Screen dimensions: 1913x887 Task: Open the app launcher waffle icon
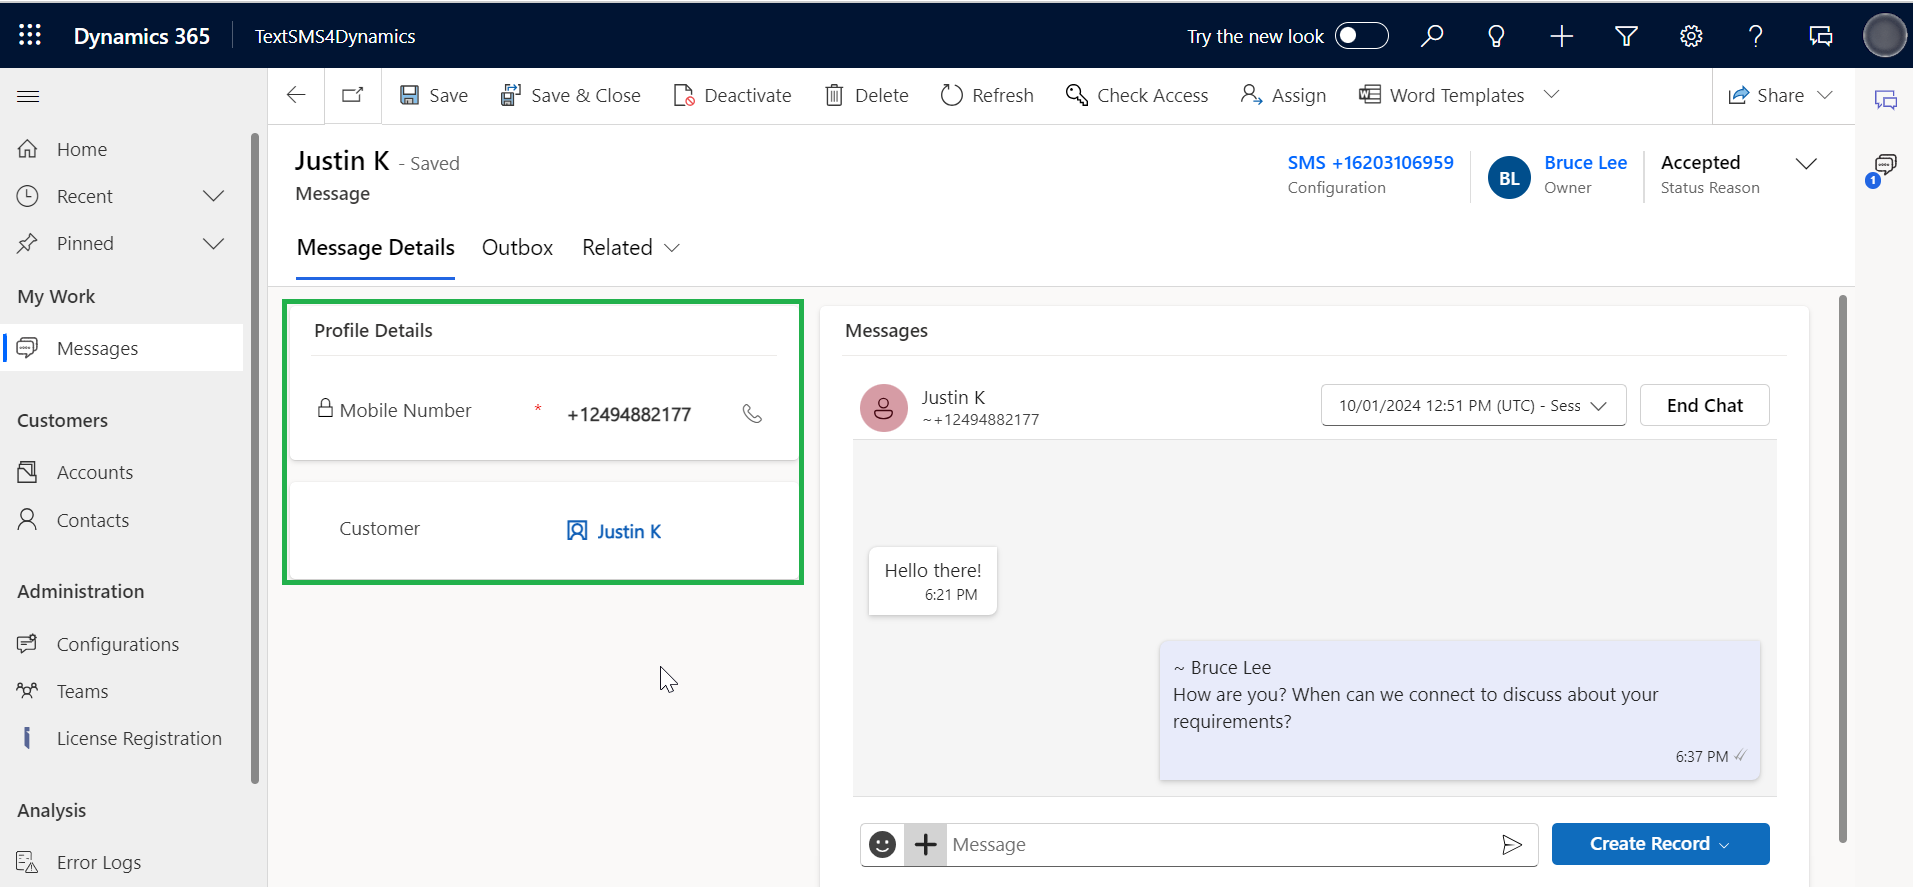point(30,36)
